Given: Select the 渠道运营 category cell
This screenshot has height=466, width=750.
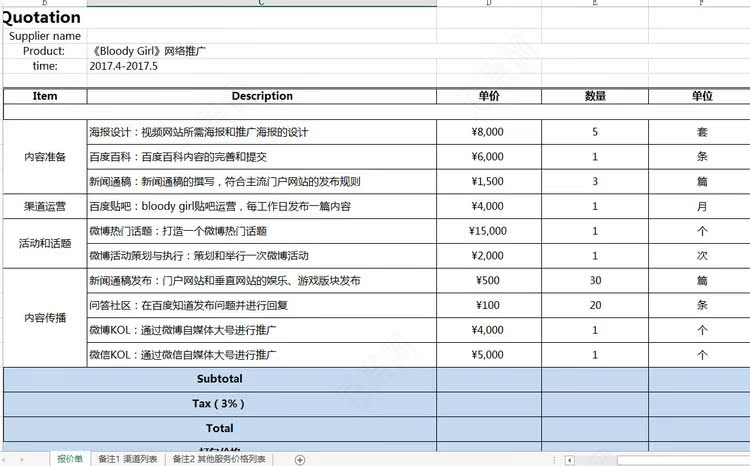Looking at the screenshot, I should 45,206.
